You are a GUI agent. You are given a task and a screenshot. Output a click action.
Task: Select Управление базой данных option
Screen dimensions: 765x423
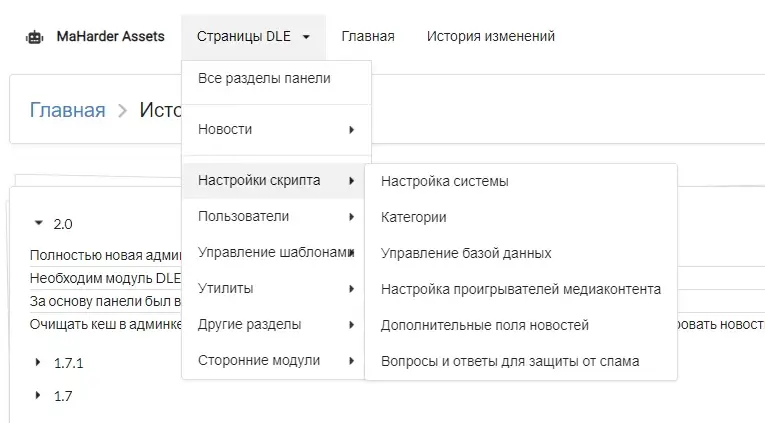coord(466,253)
